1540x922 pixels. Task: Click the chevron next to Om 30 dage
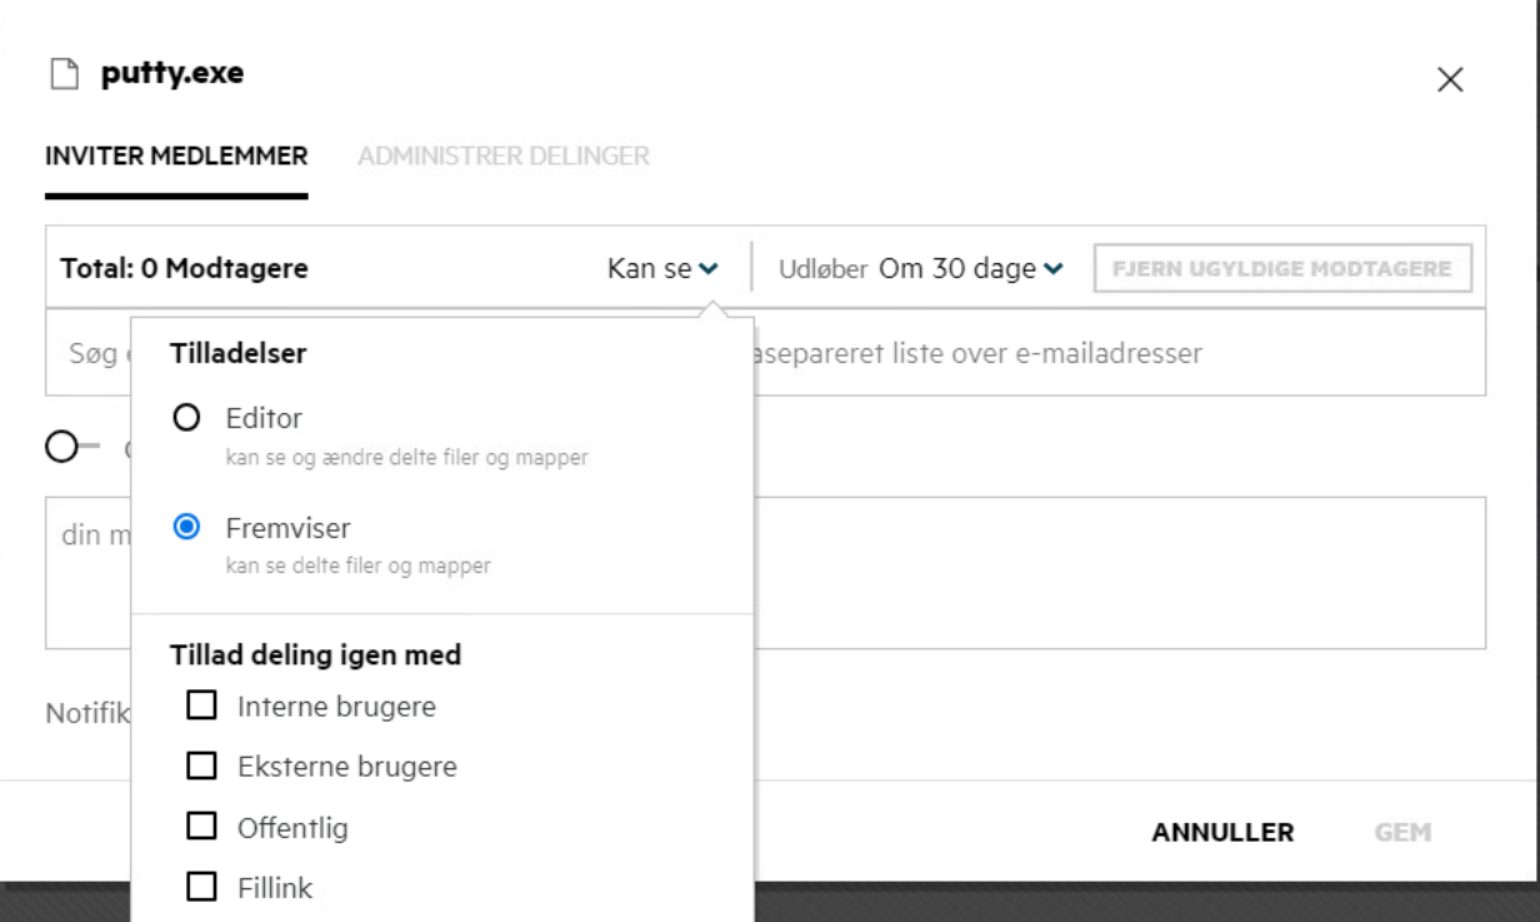point(1053,269)
